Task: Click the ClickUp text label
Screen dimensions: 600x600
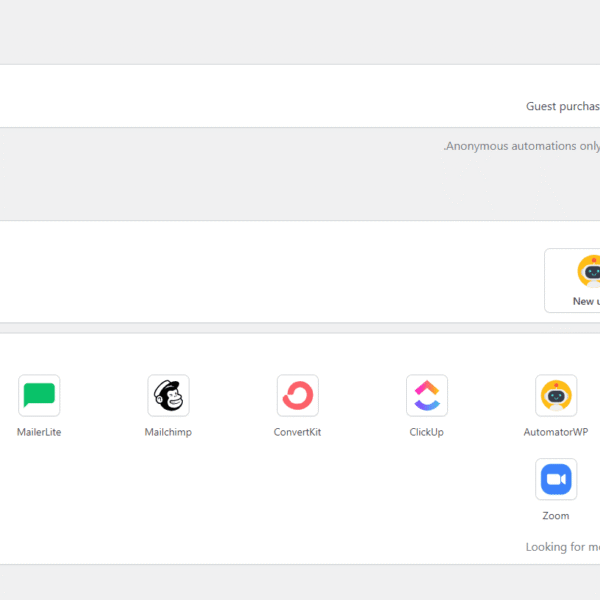Action: click(427, 432)
